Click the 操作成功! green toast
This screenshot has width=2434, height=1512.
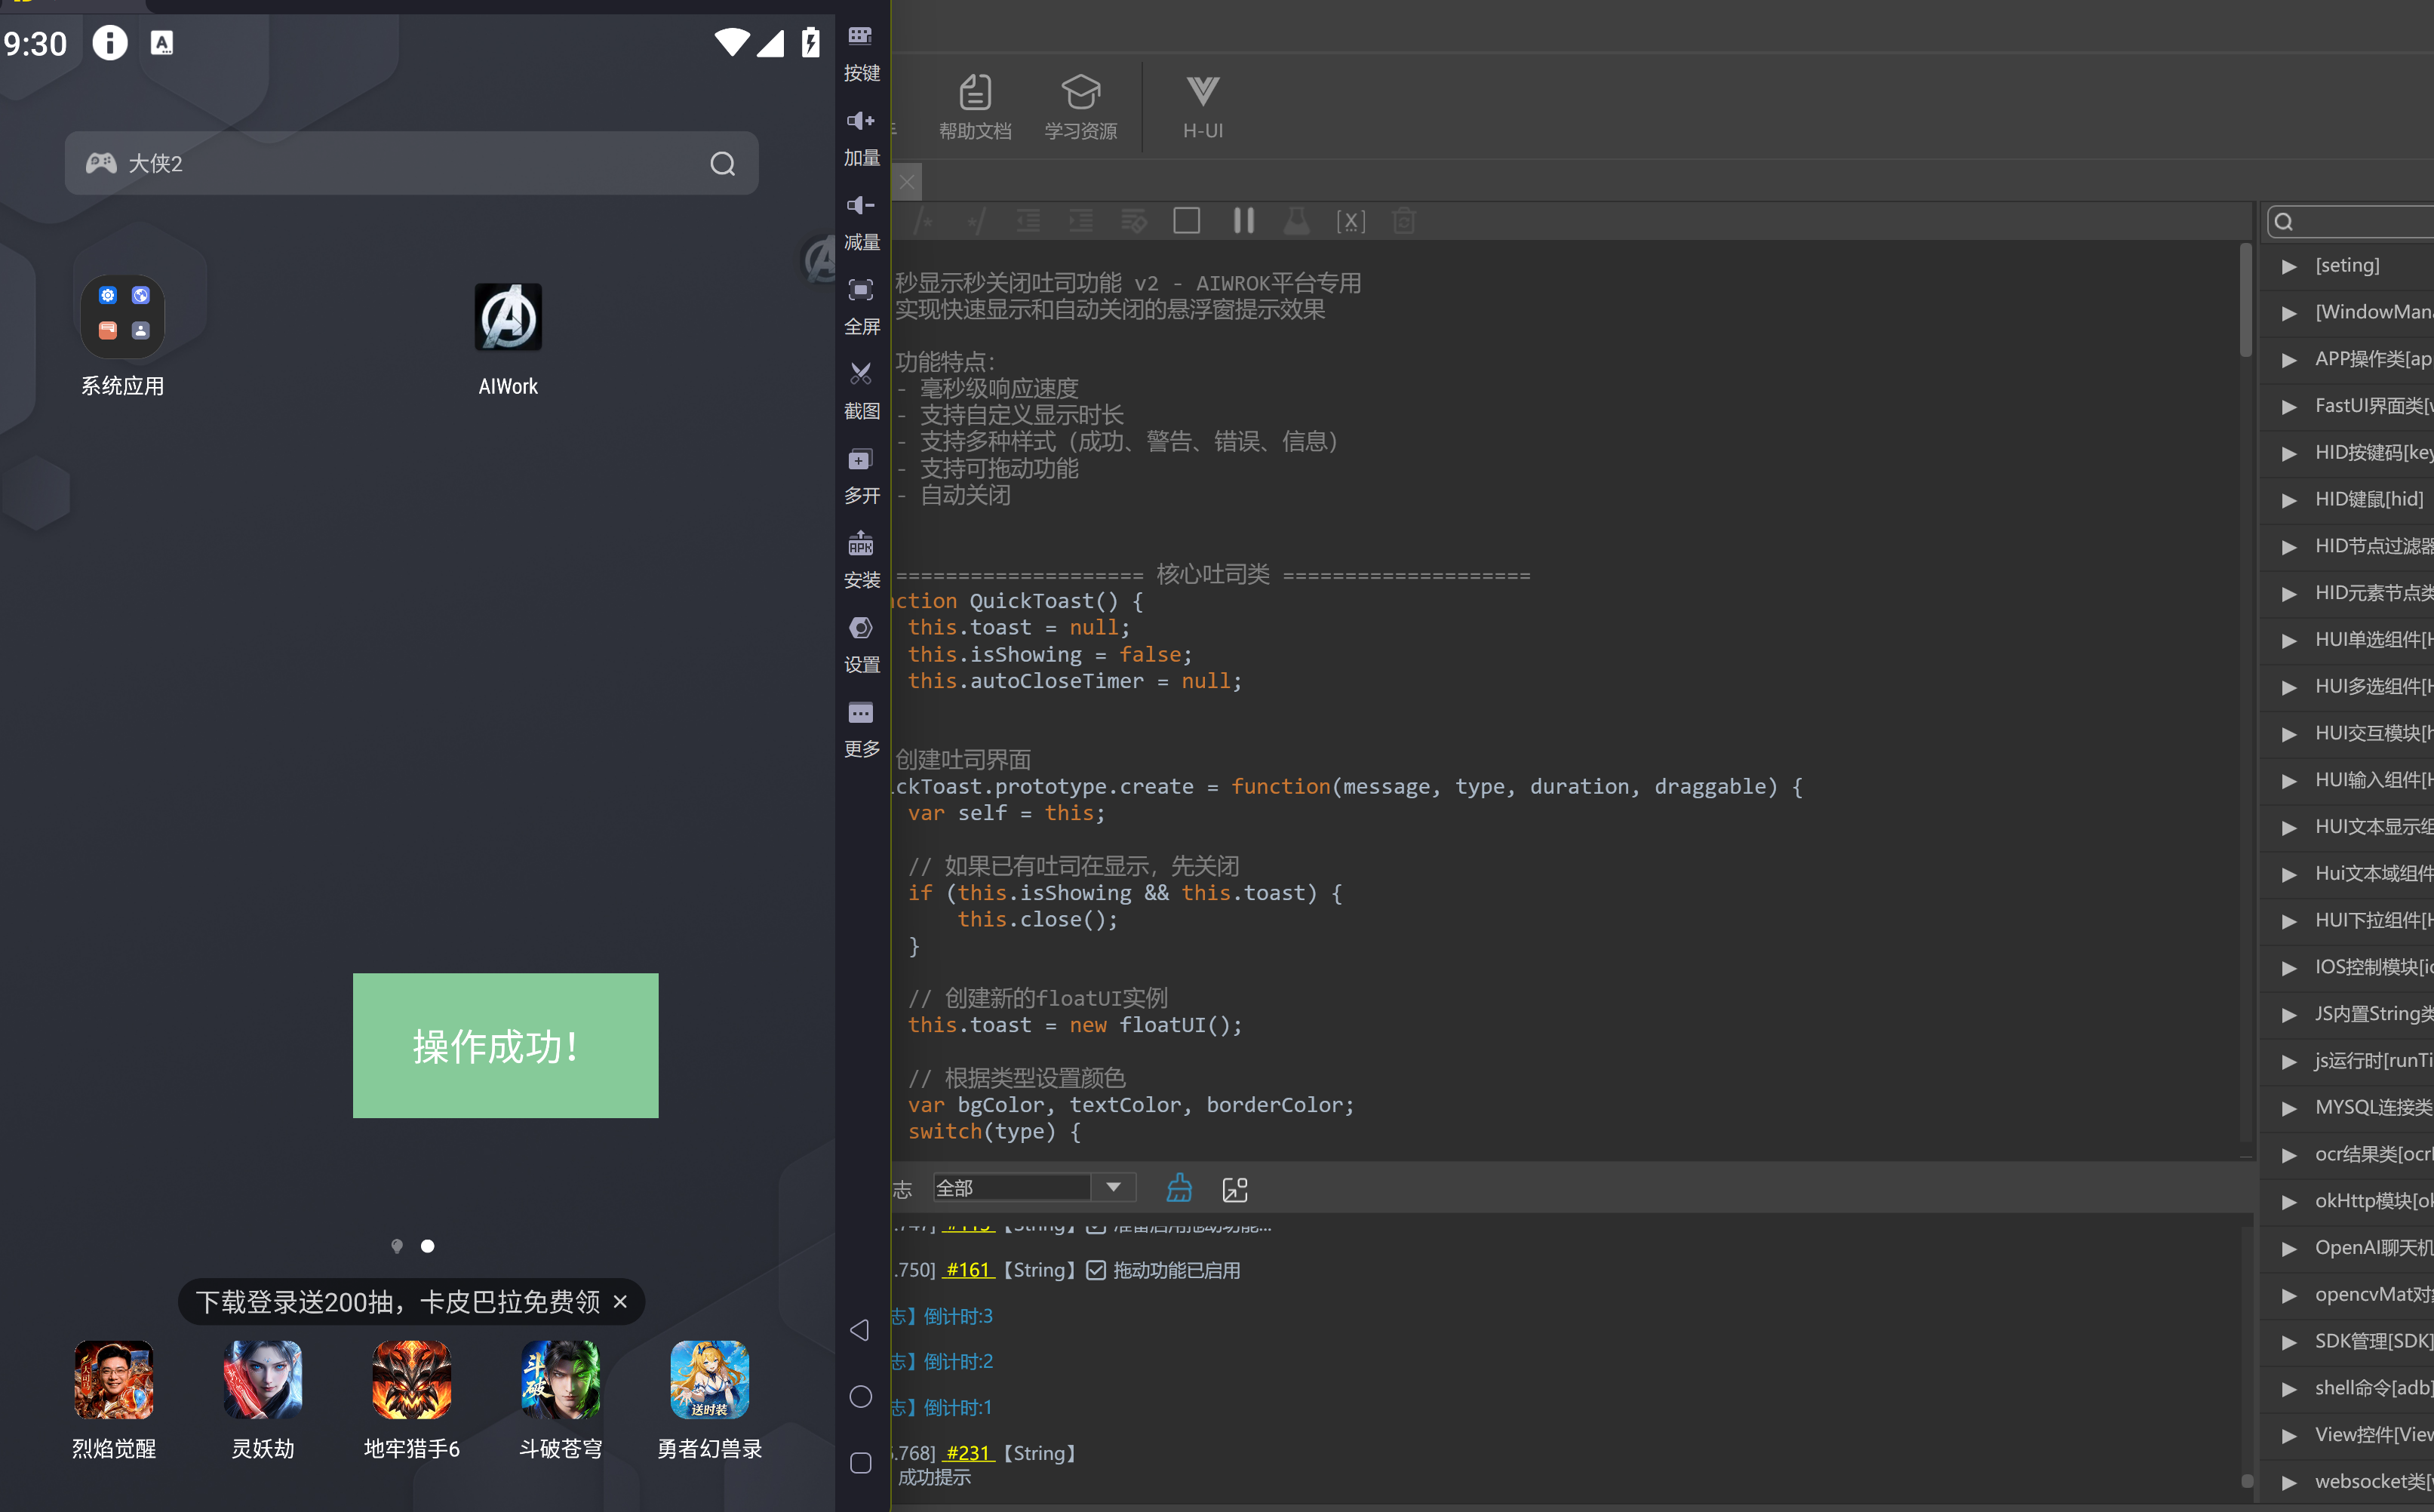pyautogui.click(x=505, y=1045)
